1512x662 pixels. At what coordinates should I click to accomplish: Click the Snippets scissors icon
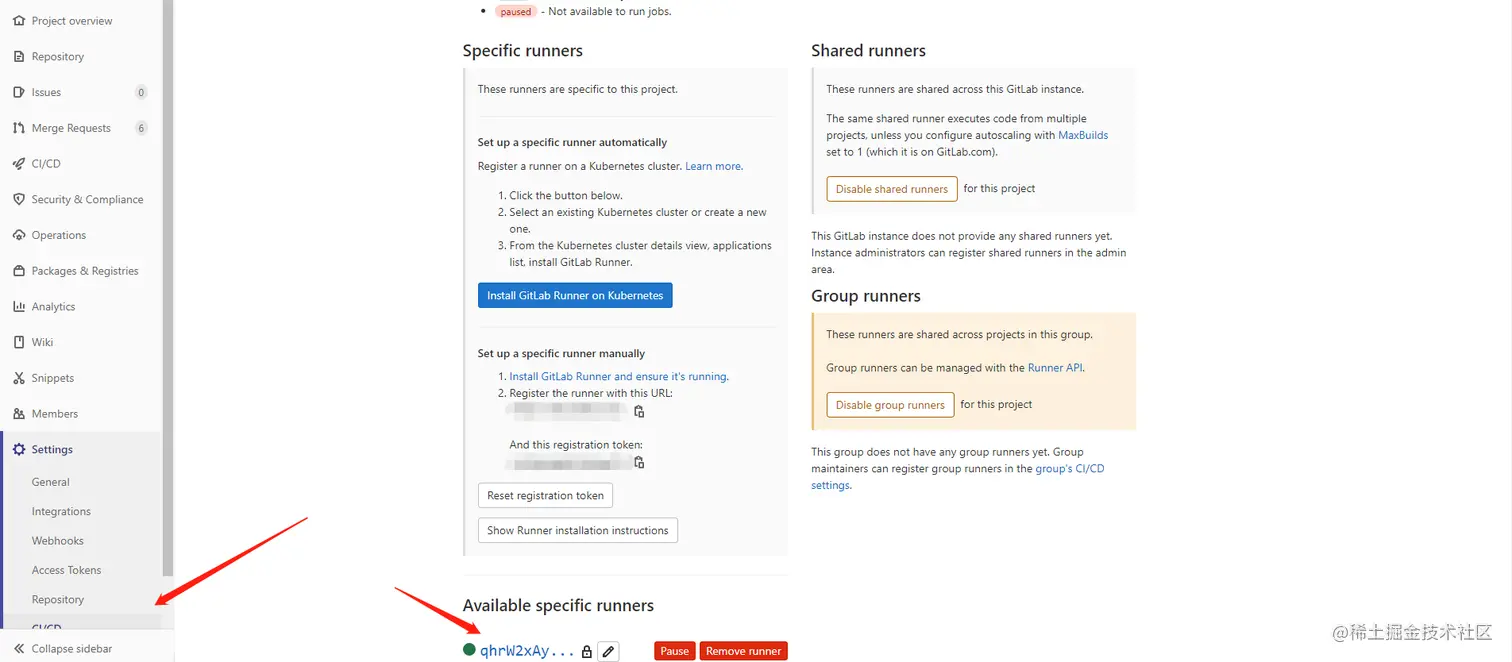[x=19, y=378]
